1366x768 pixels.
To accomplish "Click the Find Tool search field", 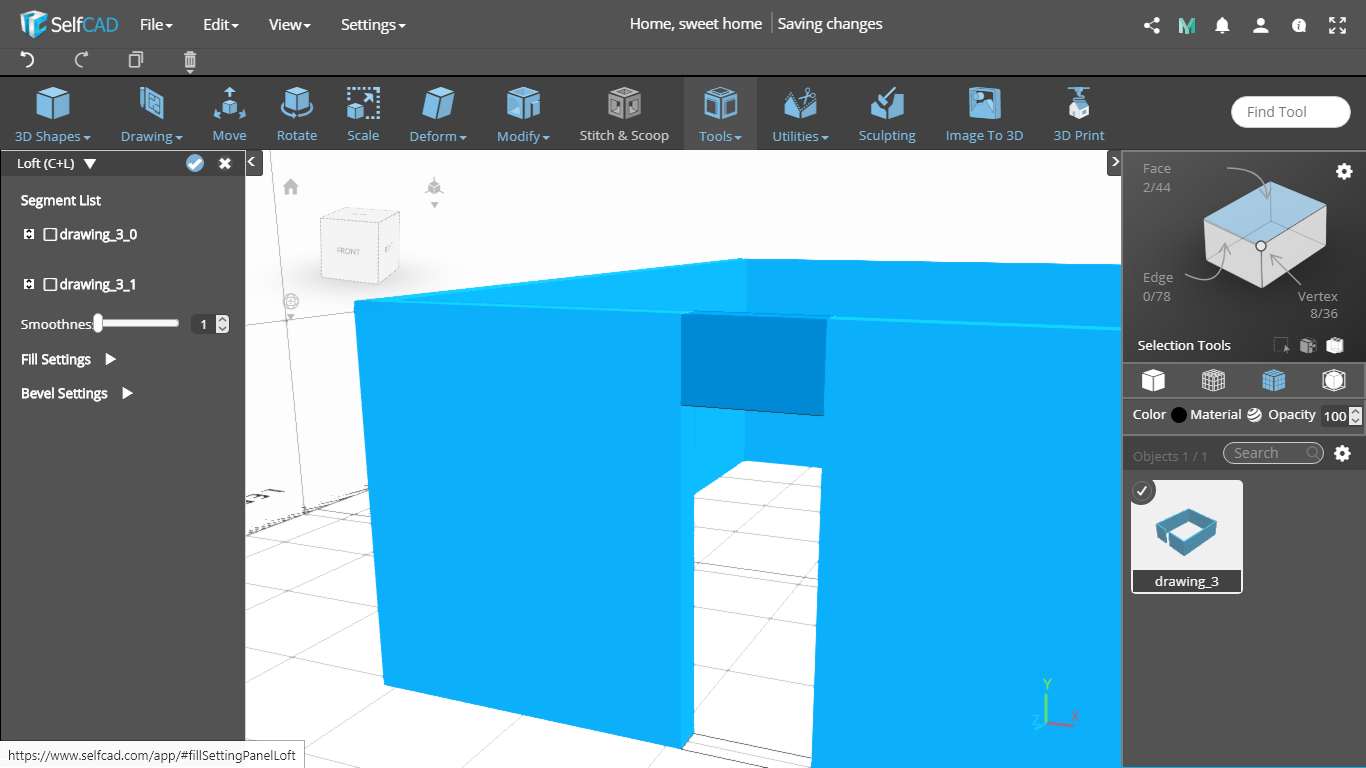I will click(x=1291, y=112).
